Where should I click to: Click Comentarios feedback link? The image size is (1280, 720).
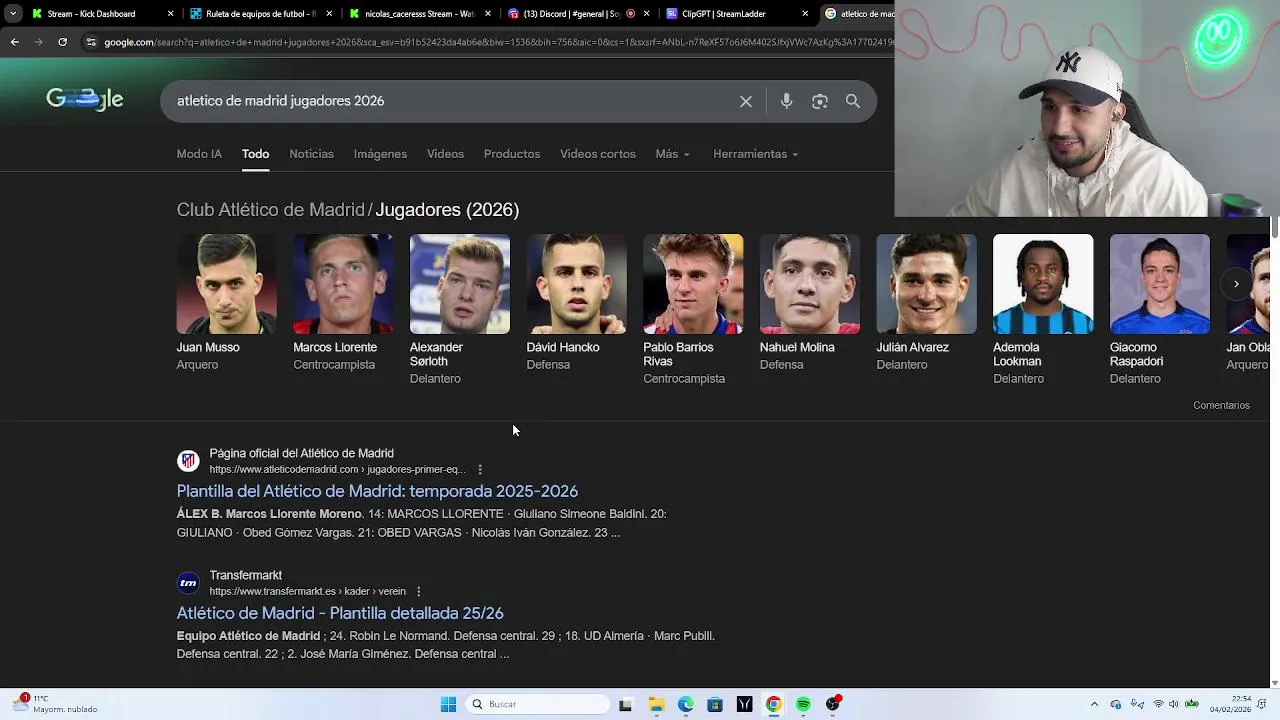[1221, 405]
